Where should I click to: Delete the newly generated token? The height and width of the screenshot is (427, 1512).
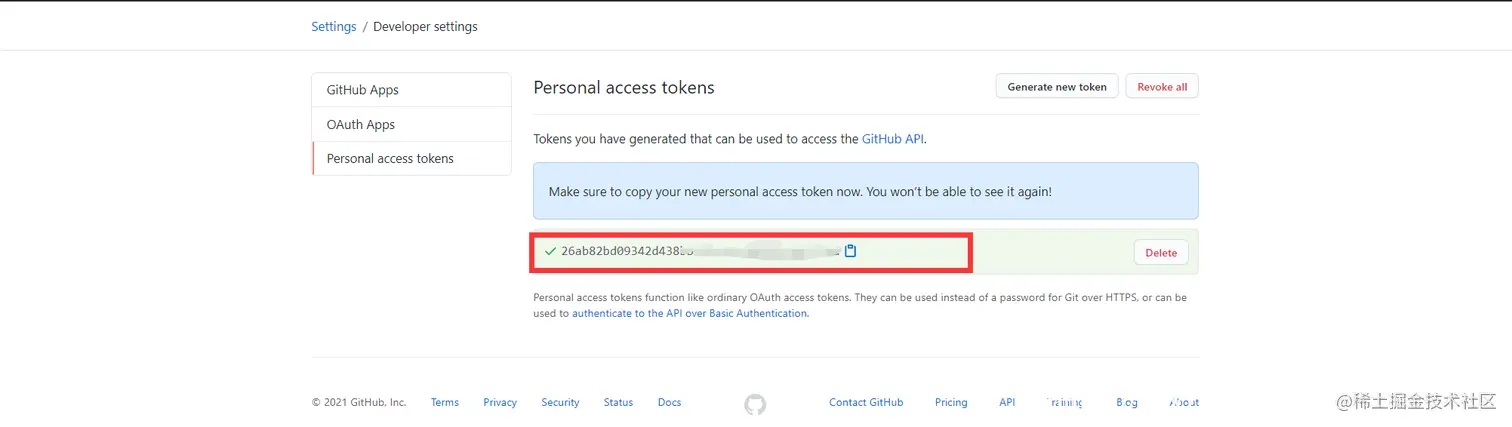click(1161, 253)
